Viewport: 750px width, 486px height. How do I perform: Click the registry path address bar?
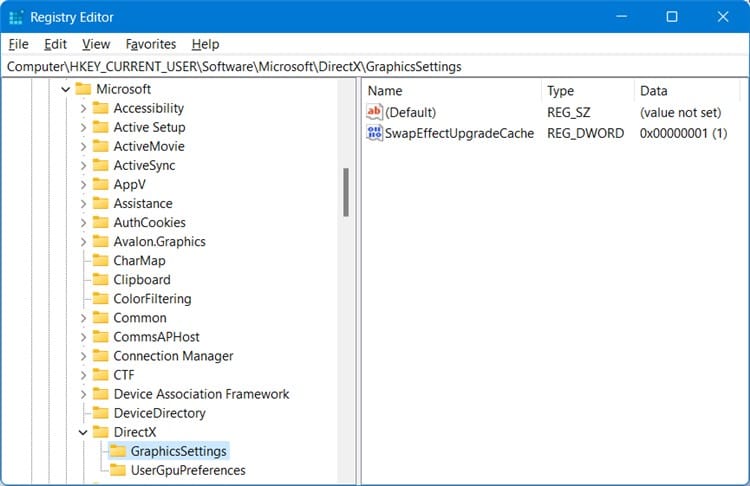click(x=375, y=66)
